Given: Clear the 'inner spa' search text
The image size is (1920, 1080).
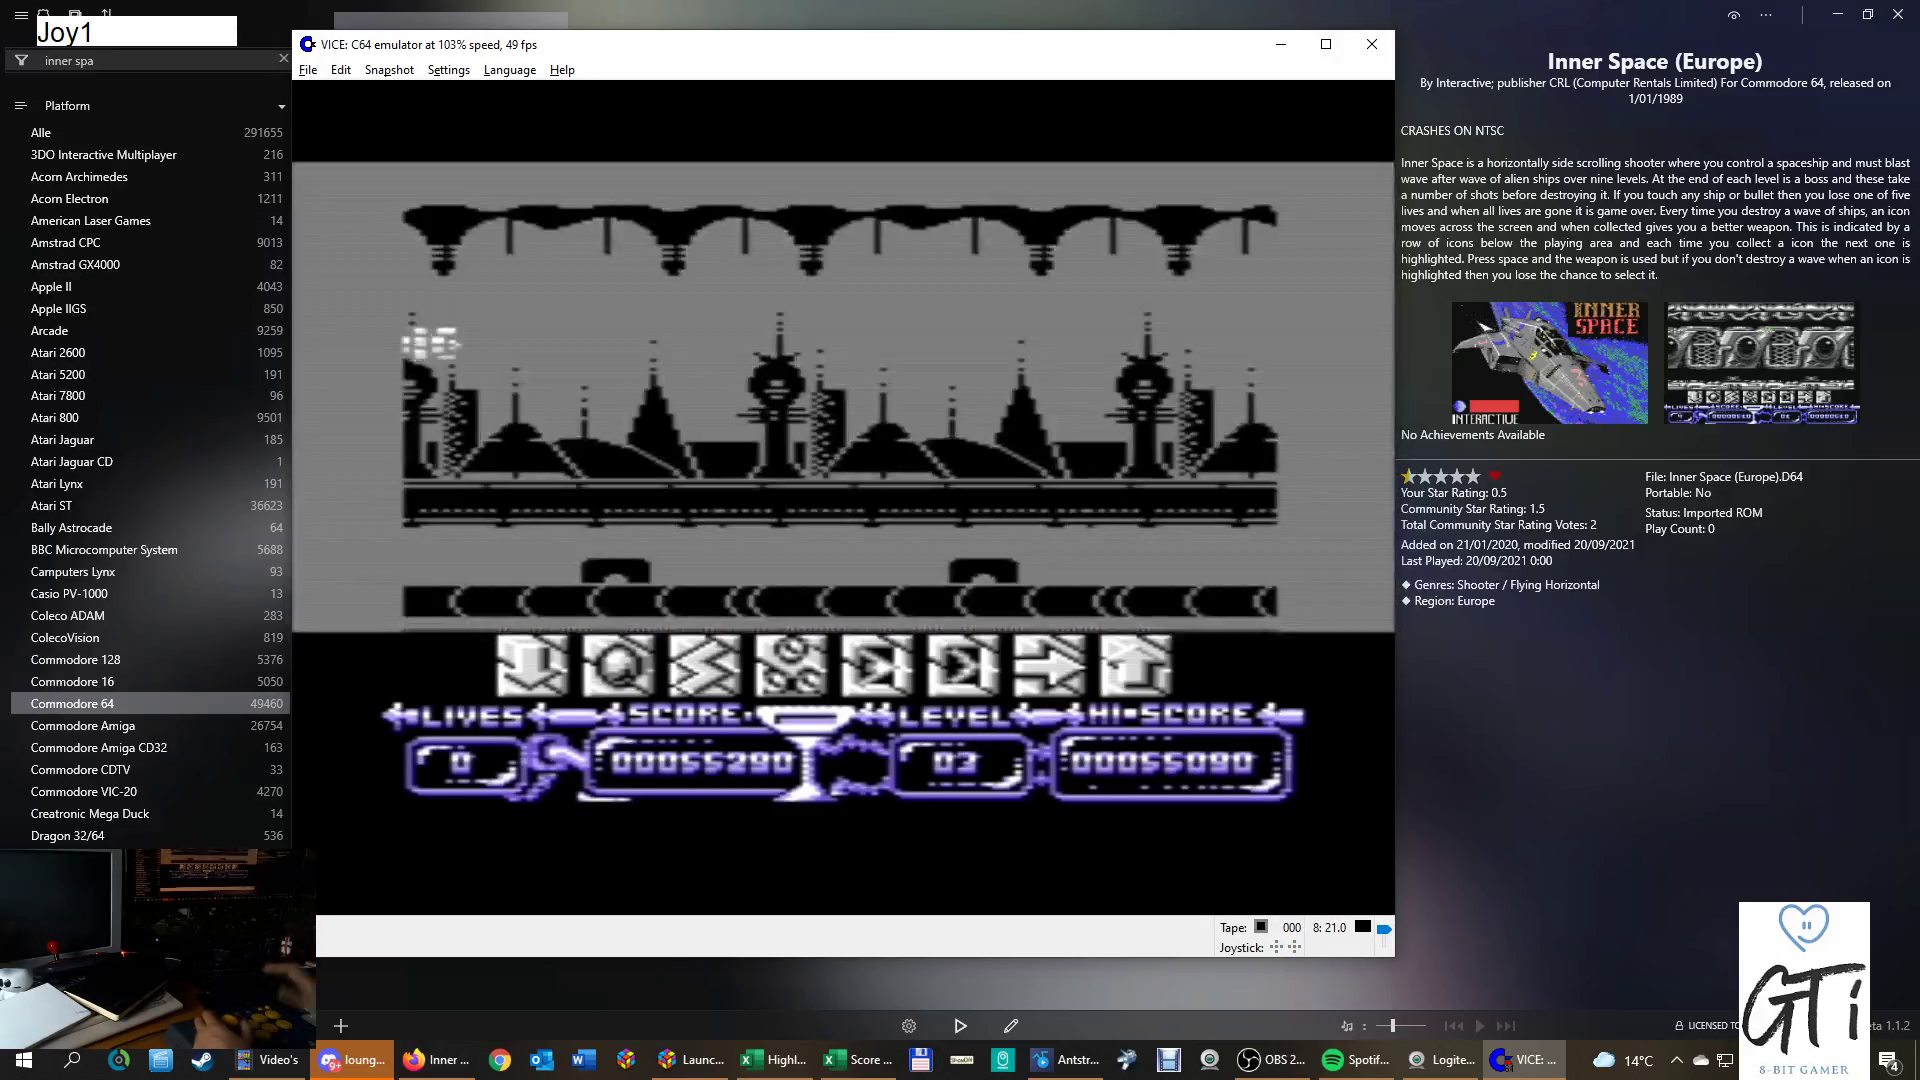Looking at the screenshot, I should (283, 60).
